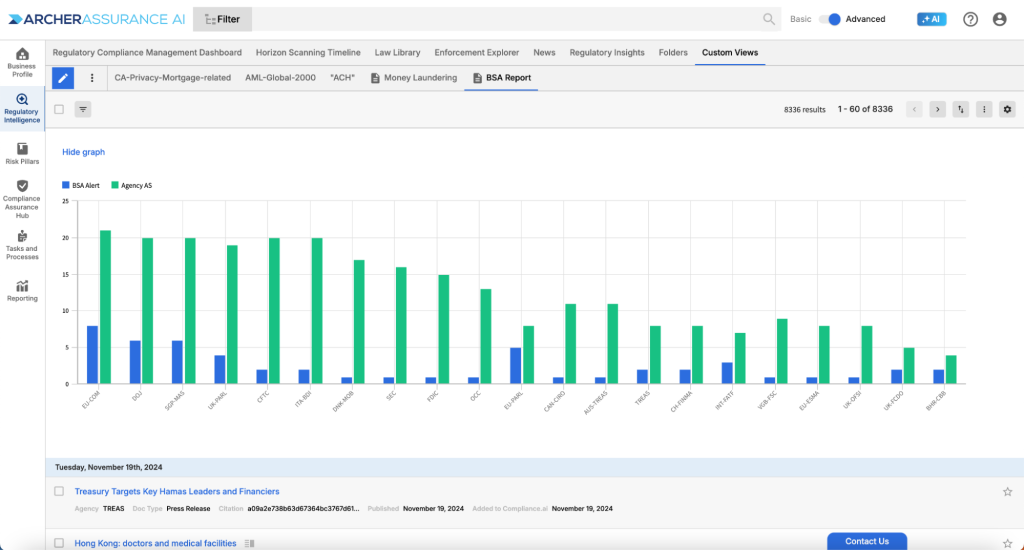Go to next results page
1024x550 pixels.
click(x=938, y=110)
